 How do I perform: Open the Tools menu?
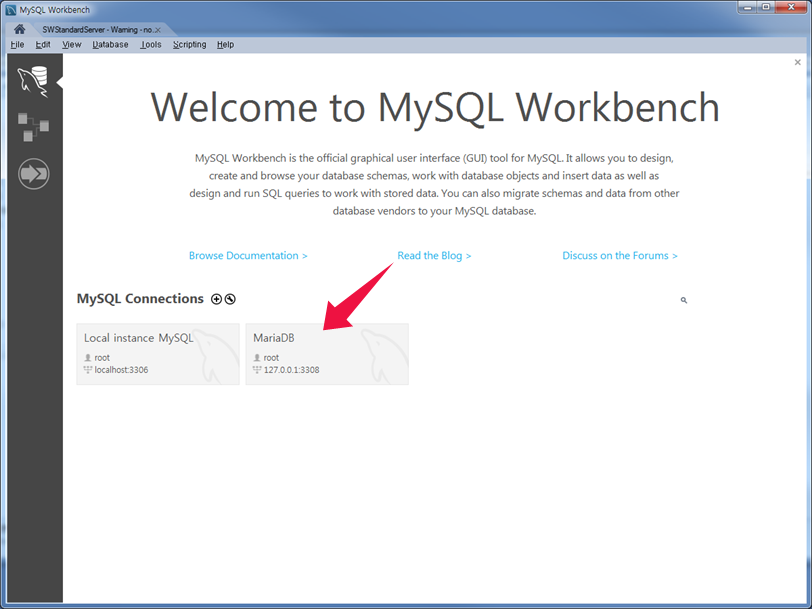point(151,45)
